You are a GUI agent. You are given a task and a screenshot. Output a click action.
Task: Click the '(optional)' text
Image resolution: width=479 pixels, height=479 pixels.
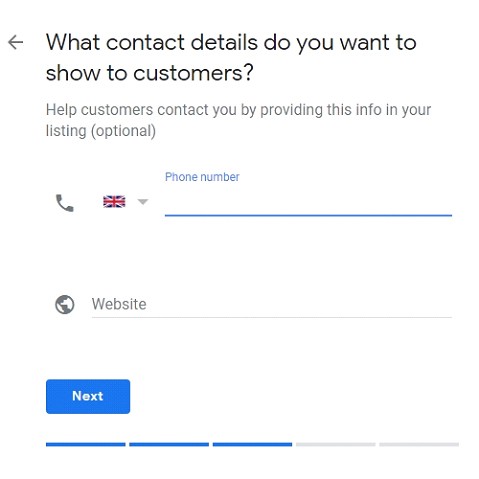point(124,131)
